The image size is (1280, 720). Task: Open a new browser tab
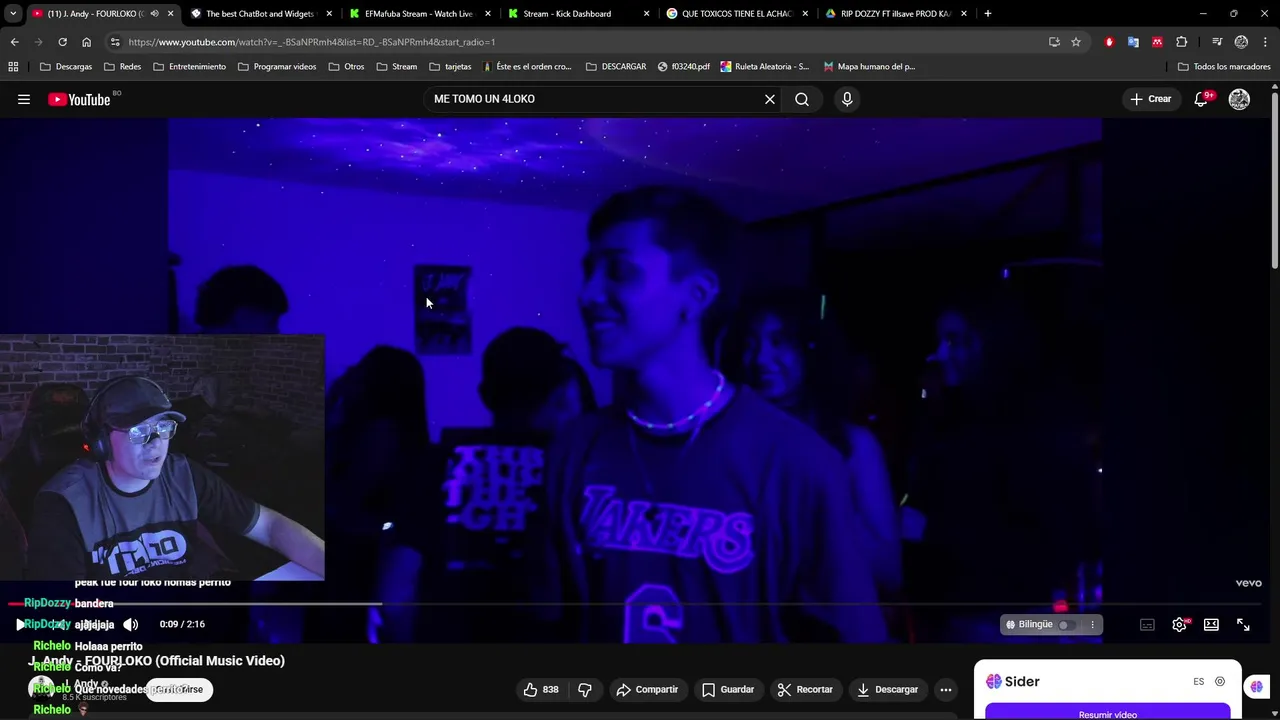pos(988,14)
